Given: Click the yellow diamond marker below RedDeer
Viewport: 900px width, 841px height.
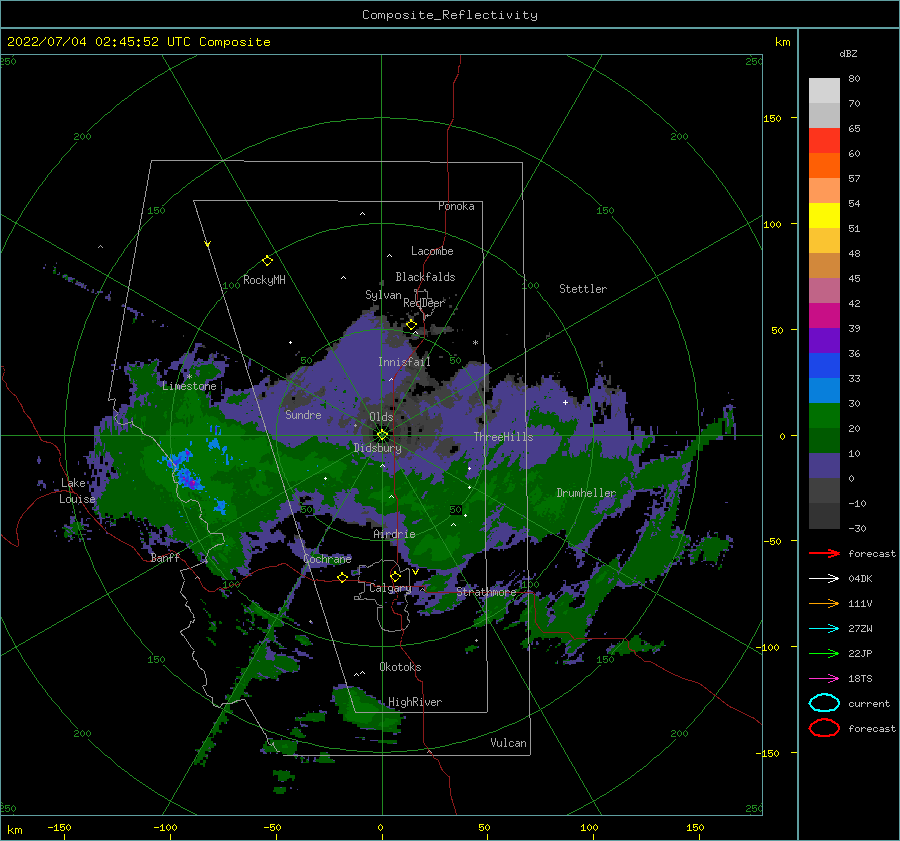Looking at the screenshot, I should (411, 325).
